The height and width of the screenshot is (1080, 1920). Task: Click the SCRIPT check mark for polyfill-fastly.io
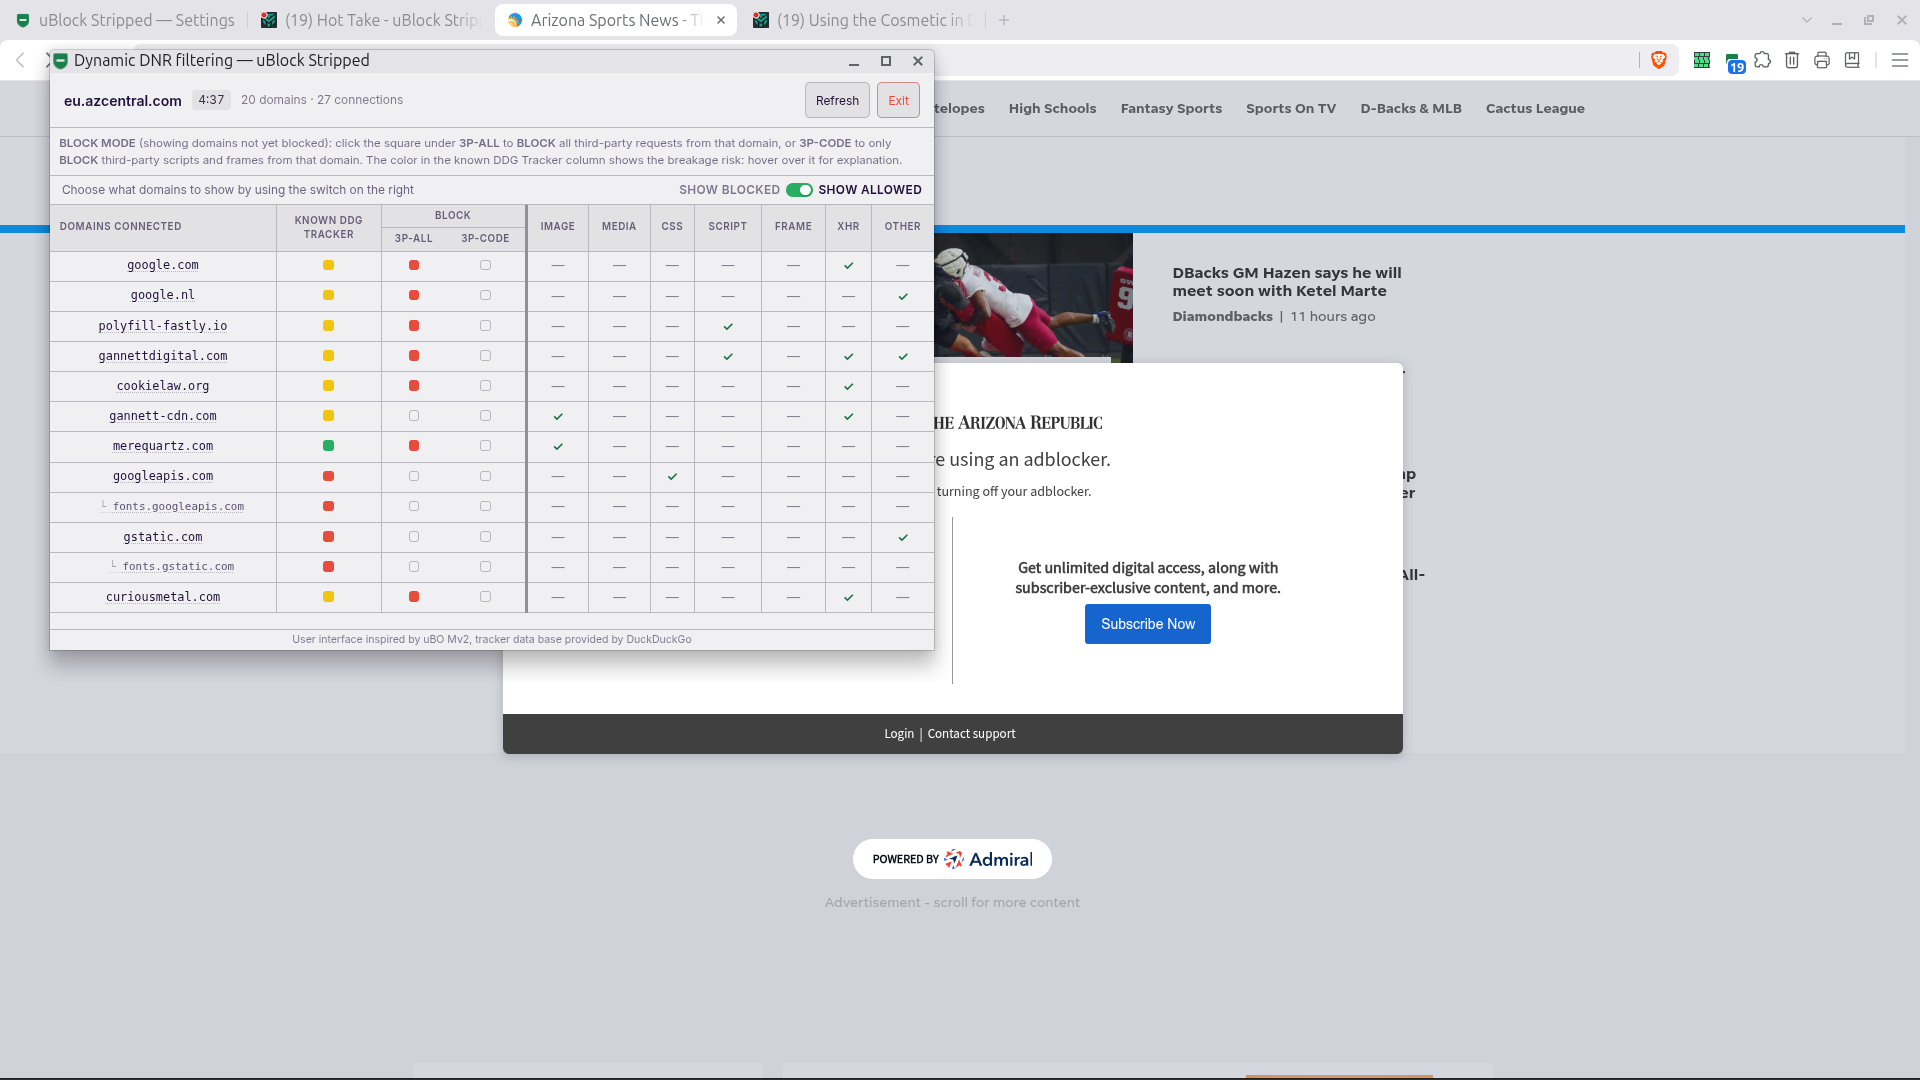click(728, 327)
